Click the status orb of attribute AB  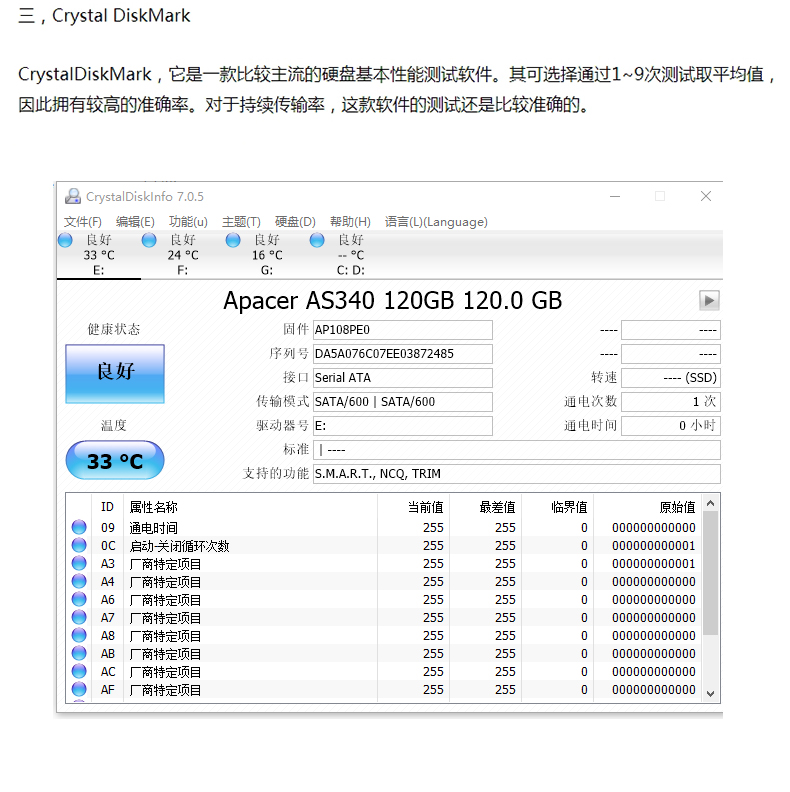(x=79, y=653)
